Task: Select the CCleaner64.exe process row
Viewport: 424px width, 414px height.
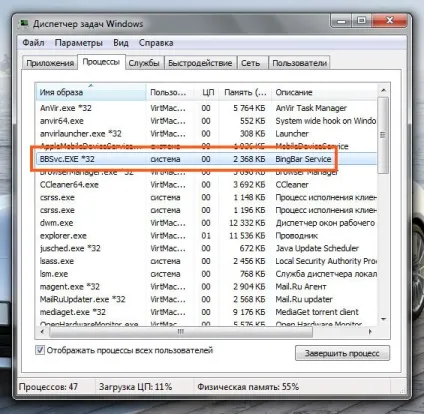Action: pyautogui.click(x=206, y=185)
